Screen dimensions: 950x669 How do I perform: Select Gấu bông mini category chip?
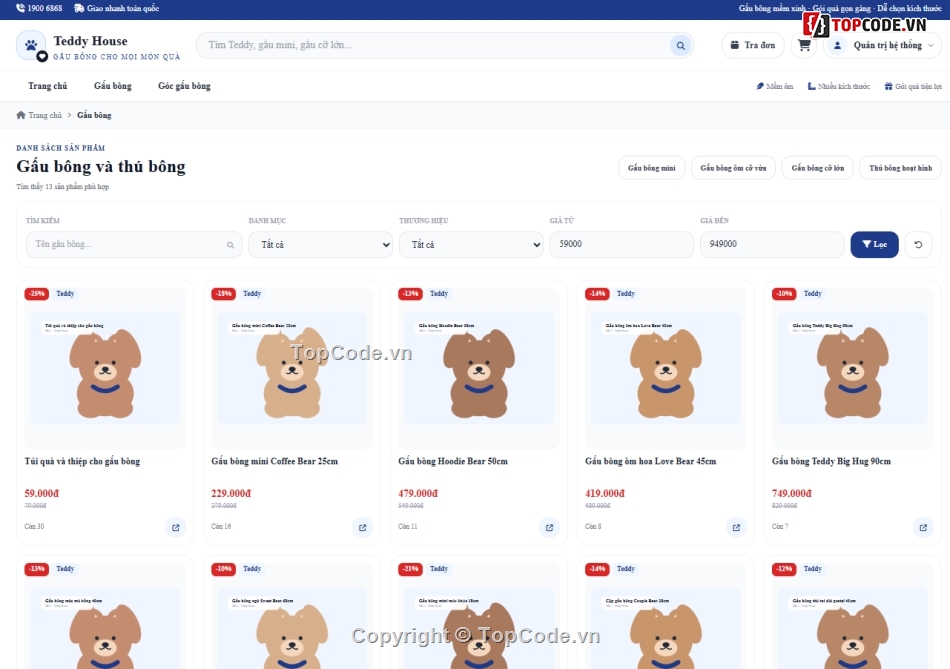pos(651,168)
